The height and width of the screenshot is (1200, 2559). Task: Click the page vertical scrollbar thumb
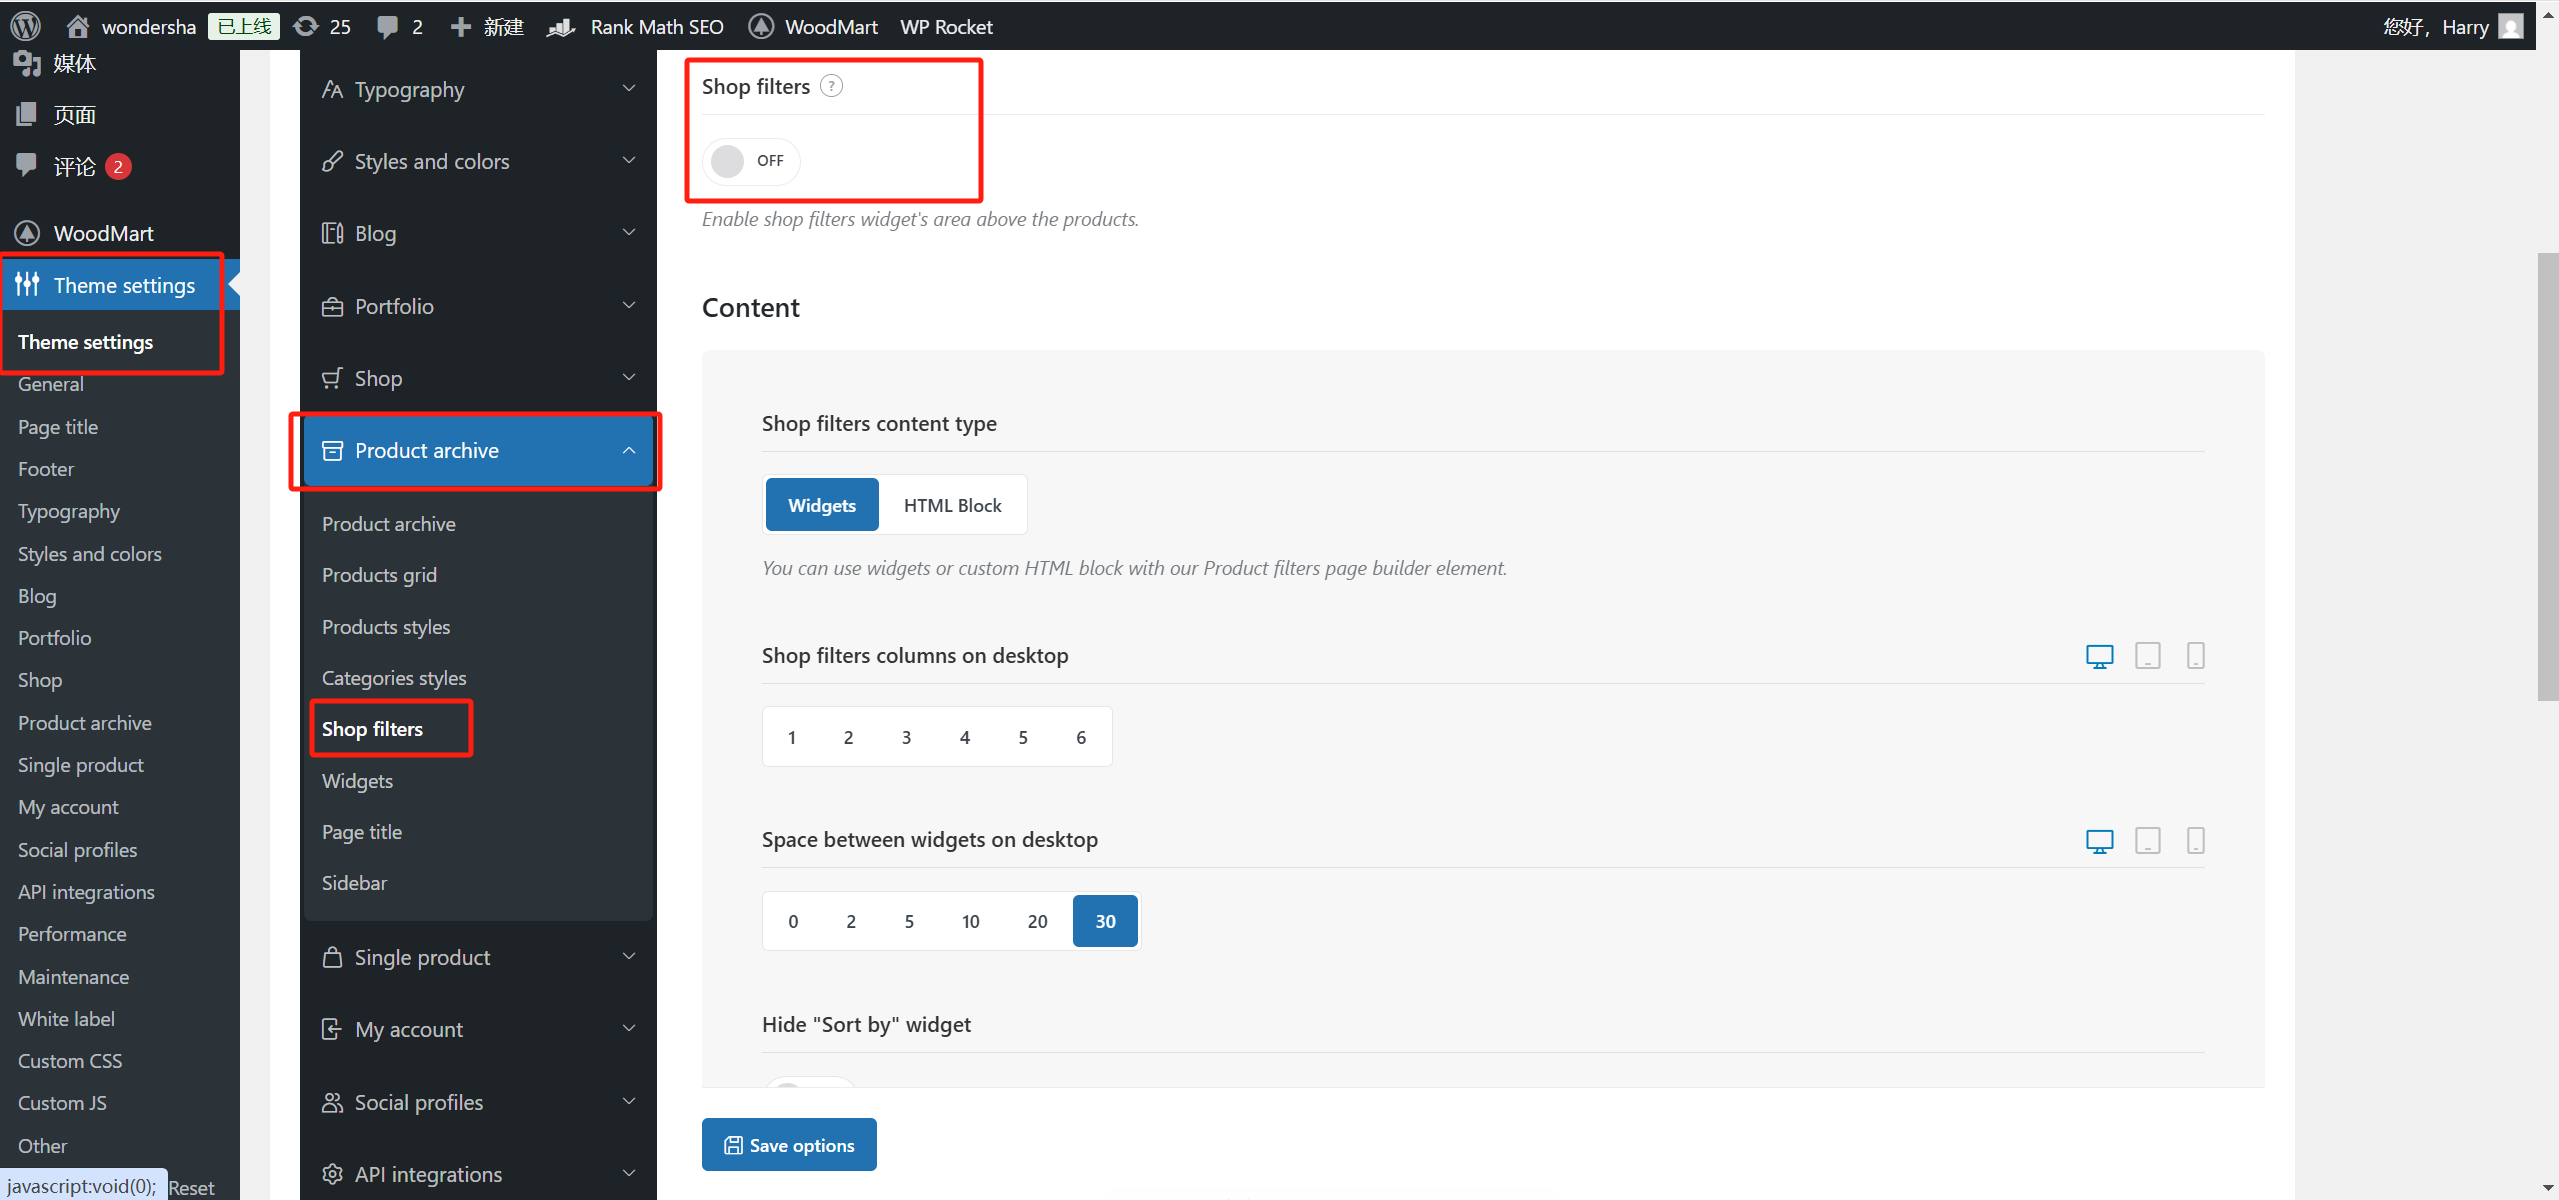click(2547, 477)
